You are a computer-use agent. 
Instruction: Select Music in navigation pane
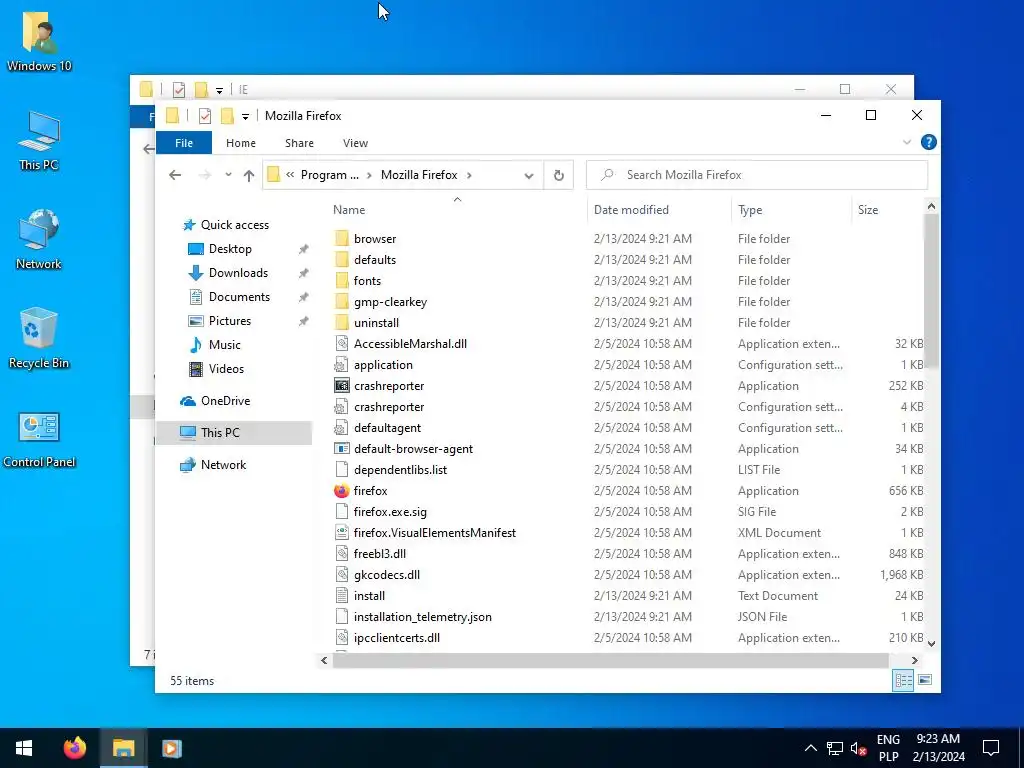click(x=225, y=345)
